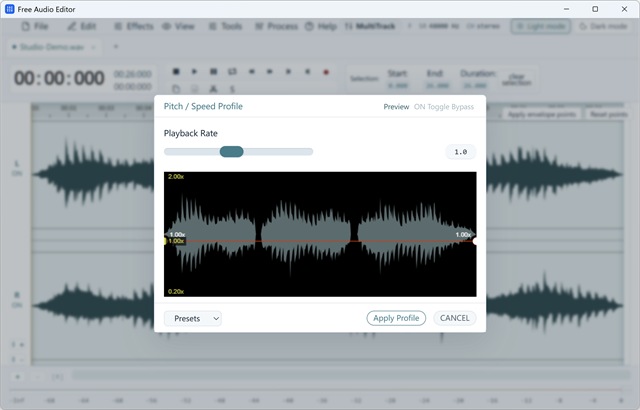Click the 0.20x label in the graph
Image resolution: width=640 pixels, height=410 pixels.
pyautogui.click(x=176, y=291)
